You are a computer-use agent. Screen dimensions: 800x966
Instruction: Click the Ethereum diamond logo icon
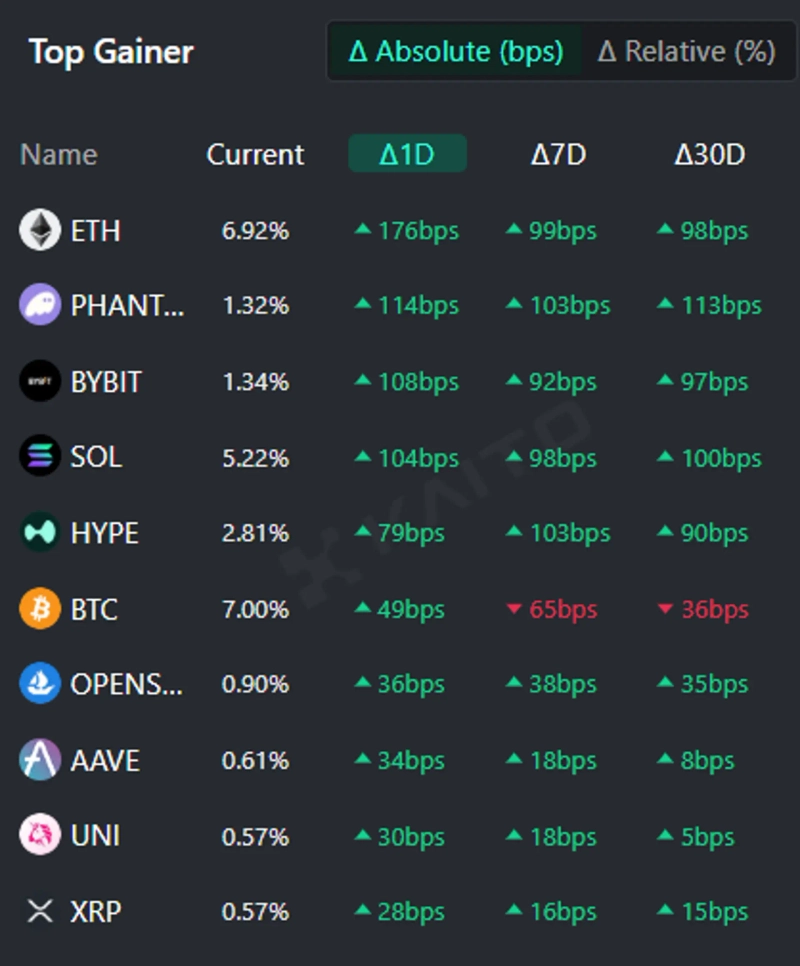point(40,230)
